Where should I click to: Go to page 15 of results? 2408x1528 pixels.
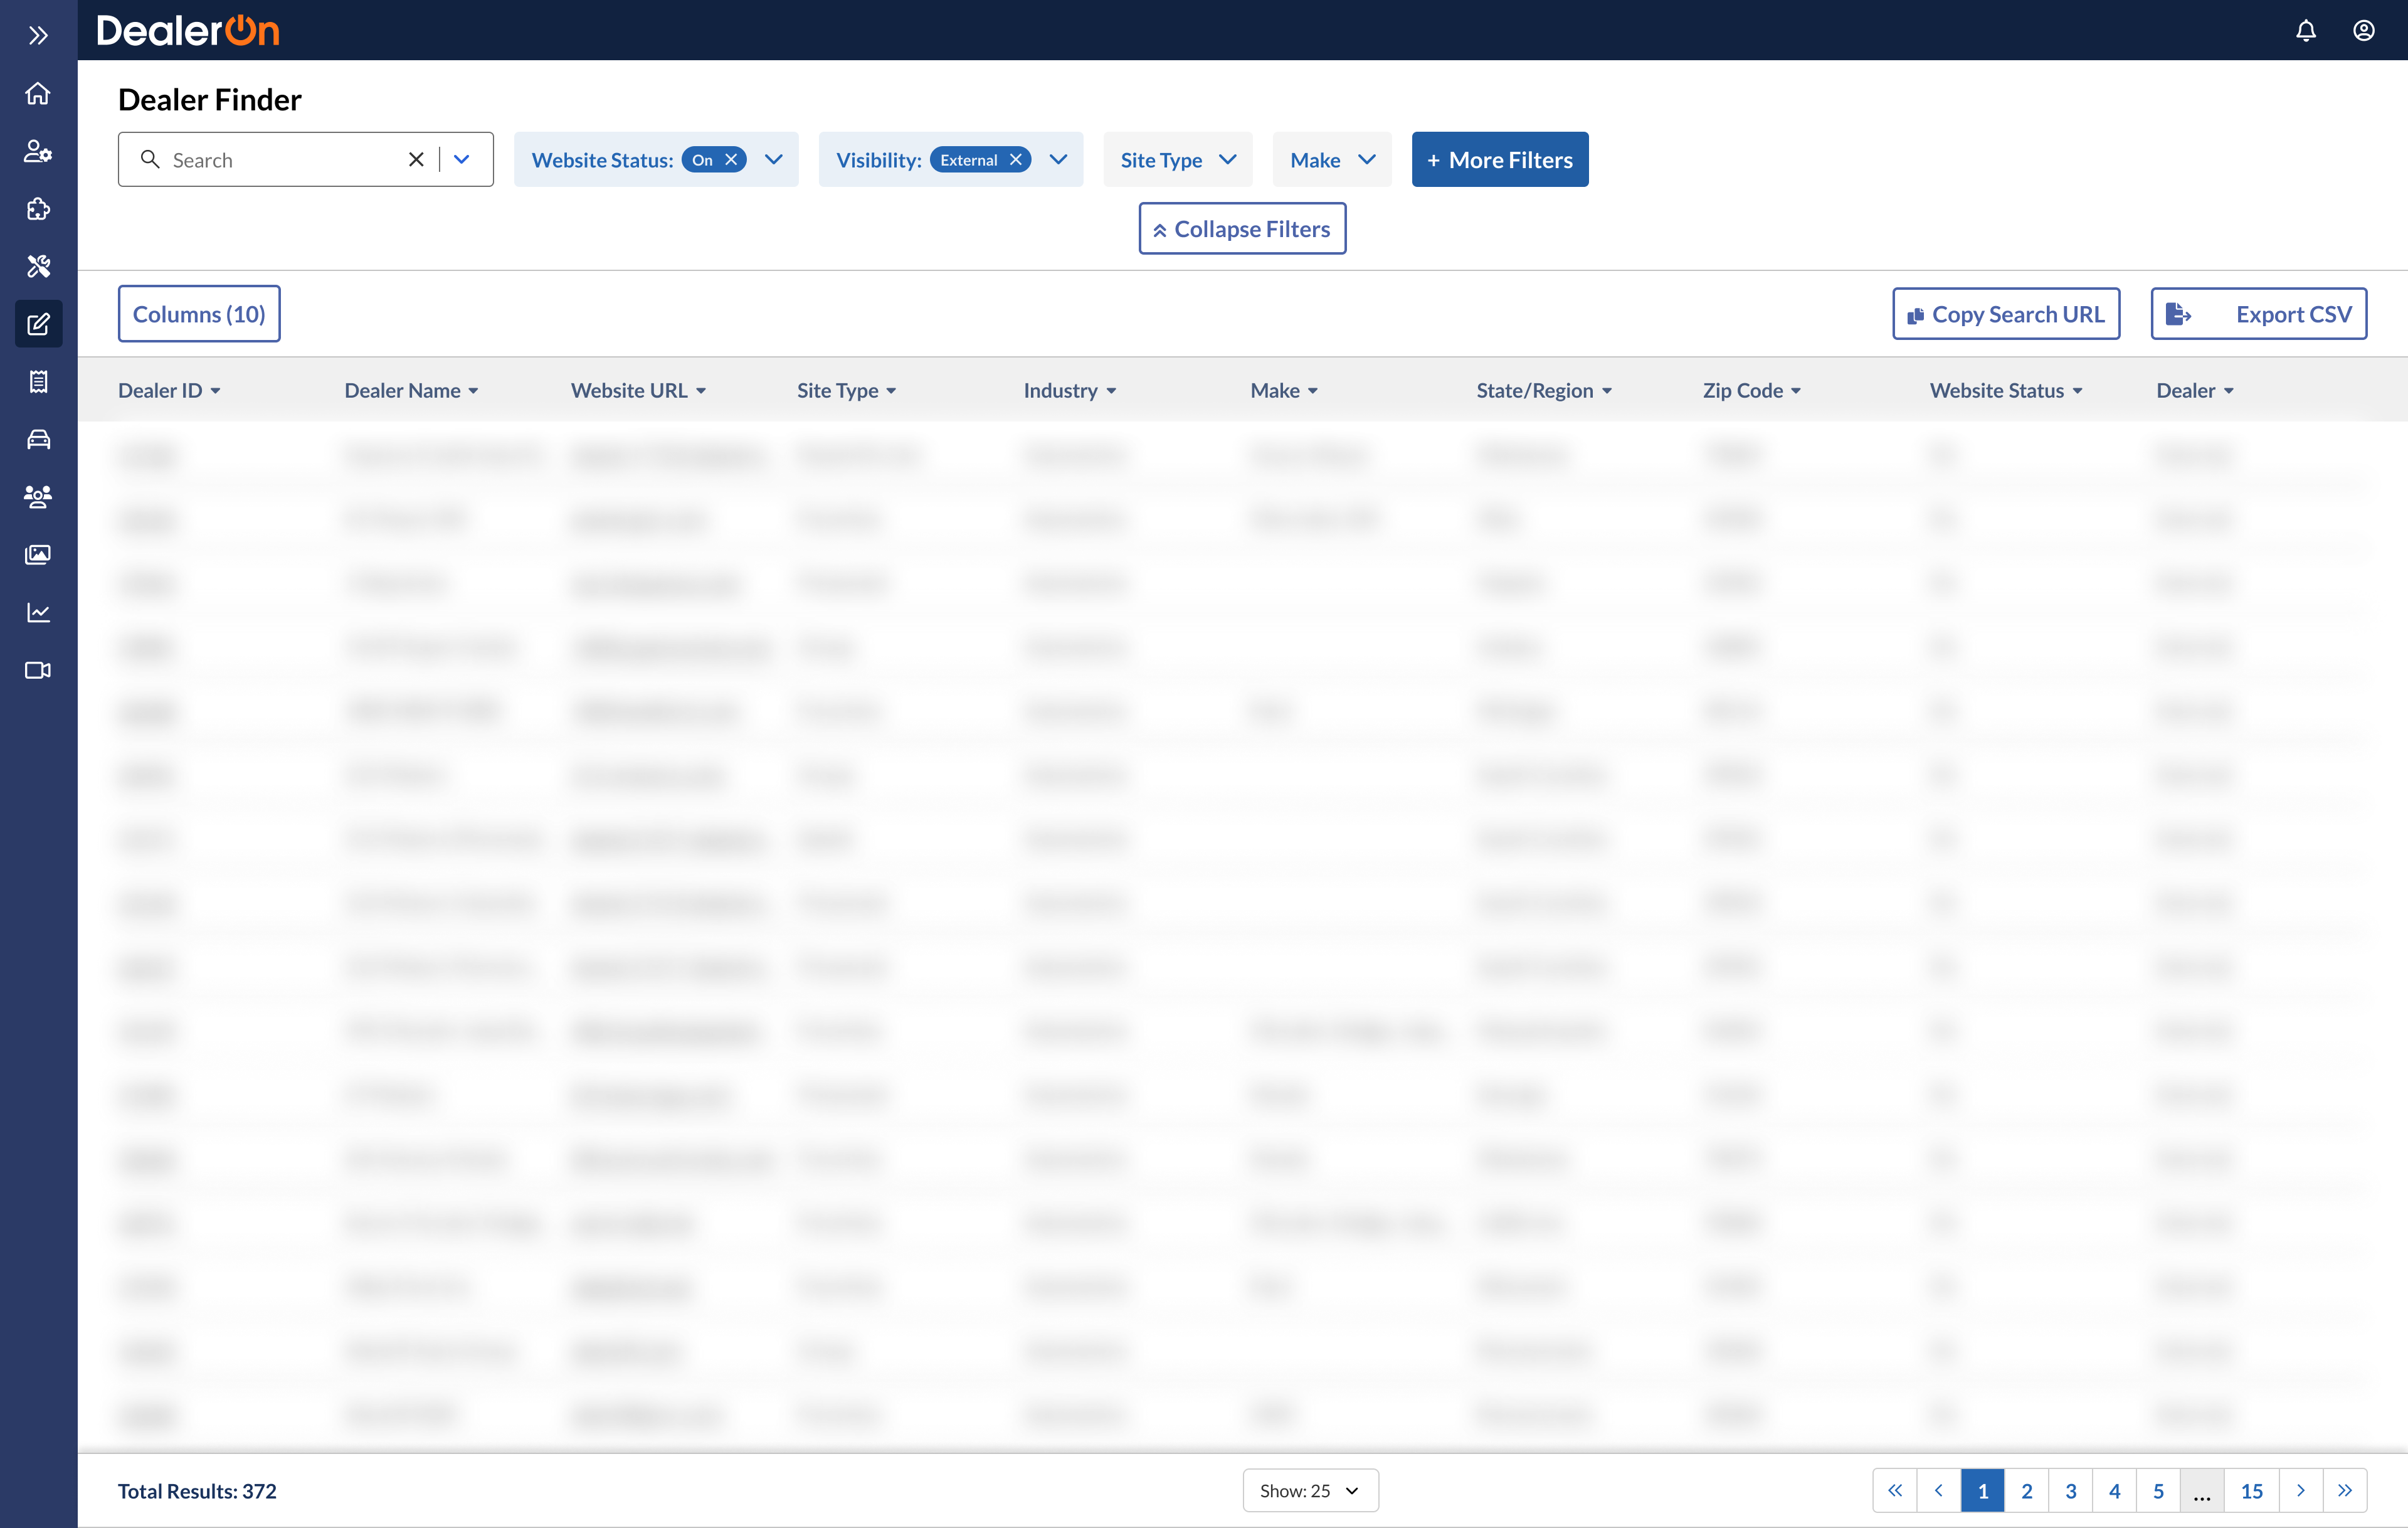[x=2252, y=1490]
